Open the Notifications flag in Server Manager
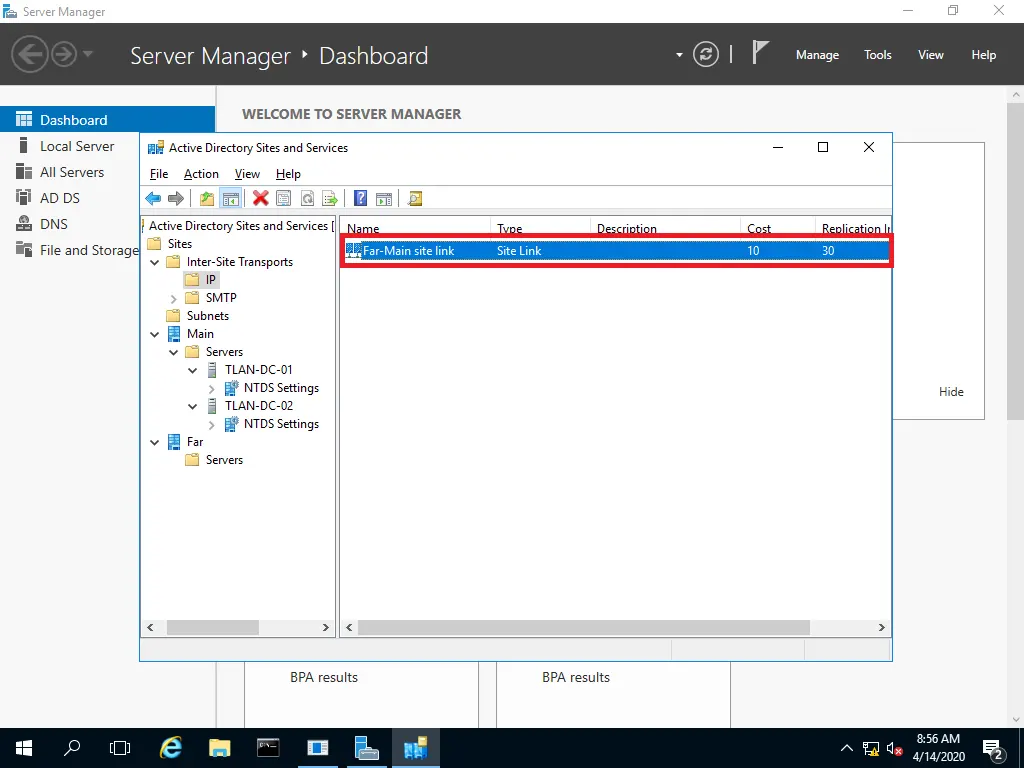Screen dimensions: 1024x768 [x=760, y=52]
